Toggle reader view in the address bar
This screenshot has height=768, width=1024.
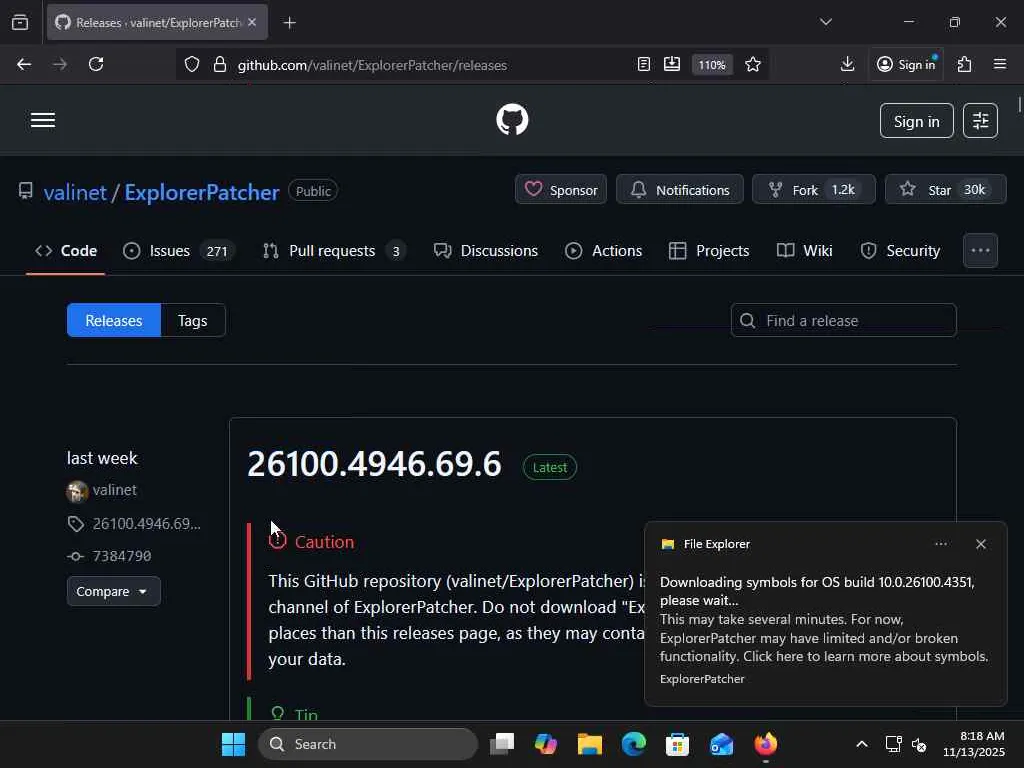pyautogui.click(x=644, y=65)
